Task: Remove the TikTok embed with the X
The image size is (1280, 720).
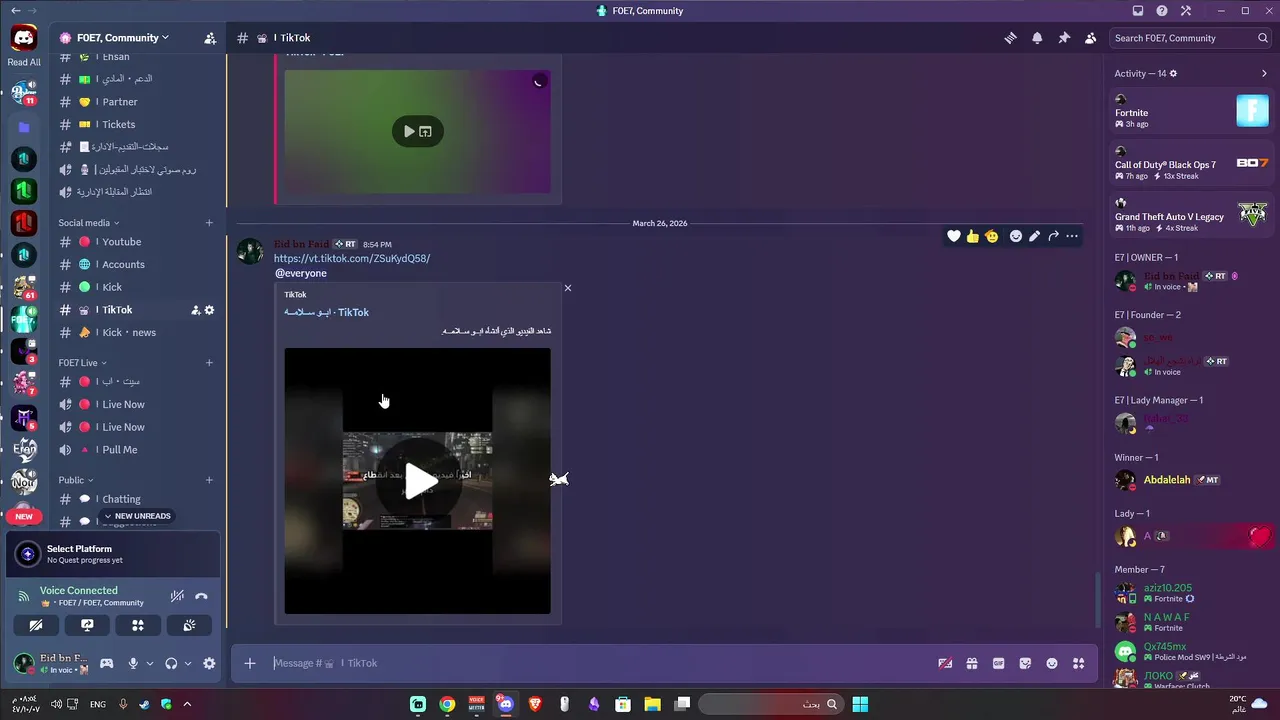Action: click(568, 288)
